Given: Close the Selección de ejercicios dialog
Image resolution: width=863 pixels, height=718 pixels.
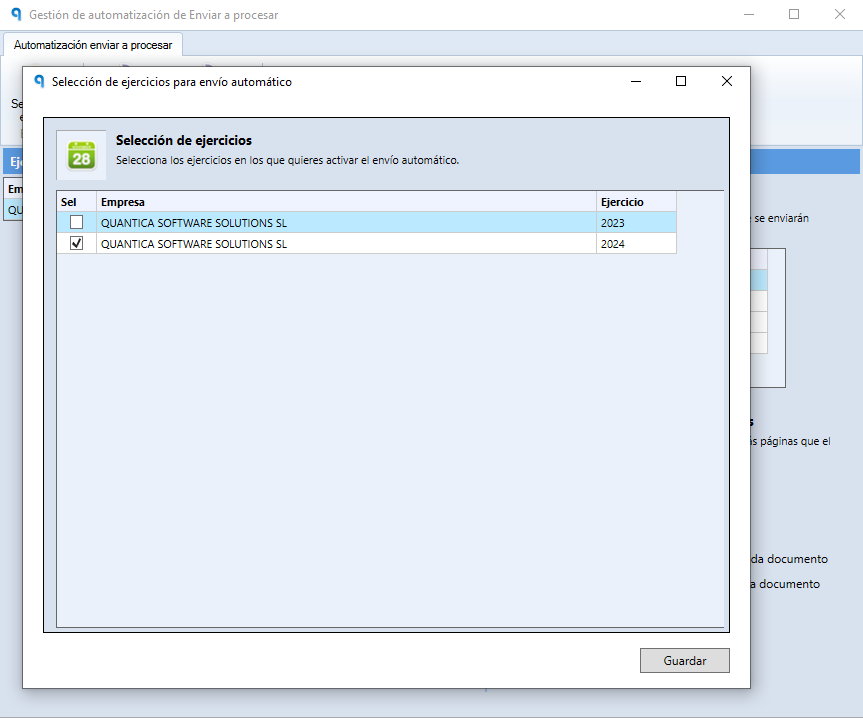Looking at the screenshot, I should click(727, 81).
